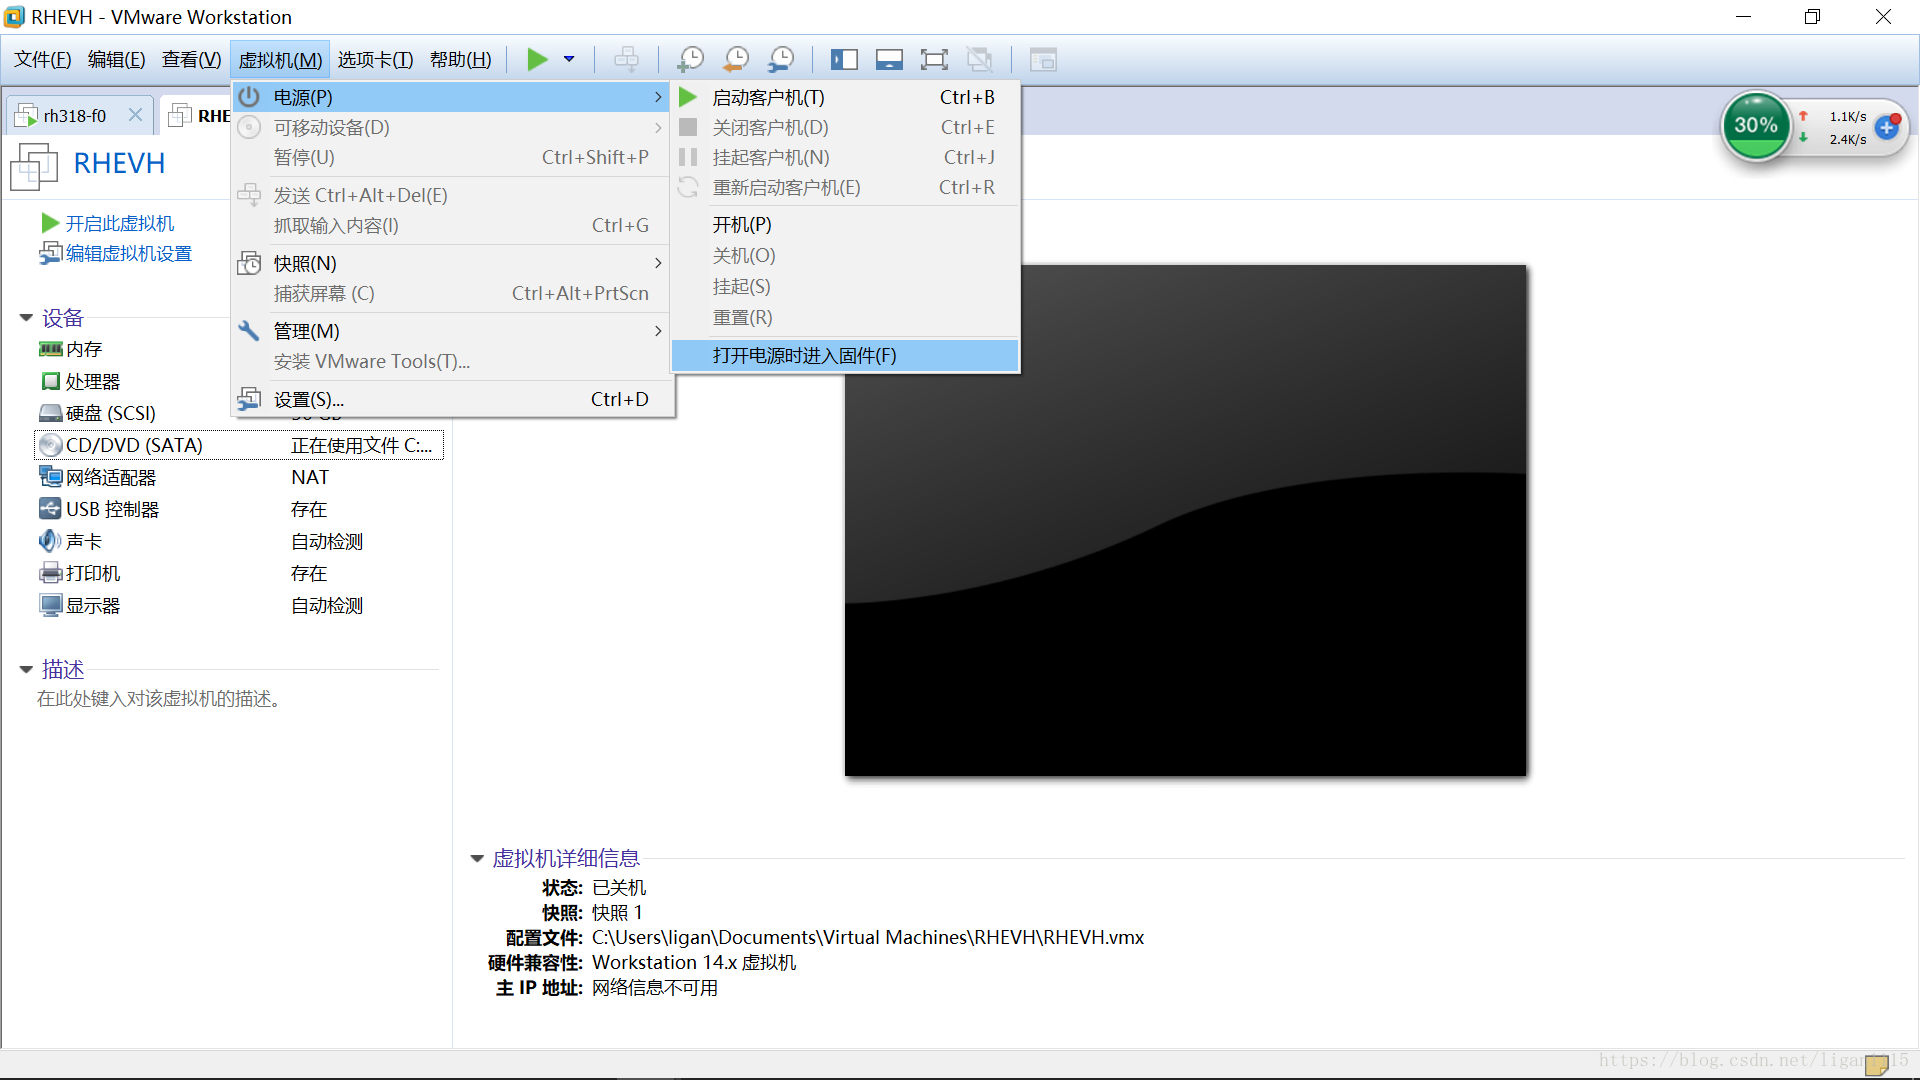
Task: Click the VM black screen preview thumbnail
Action: 1185,520
